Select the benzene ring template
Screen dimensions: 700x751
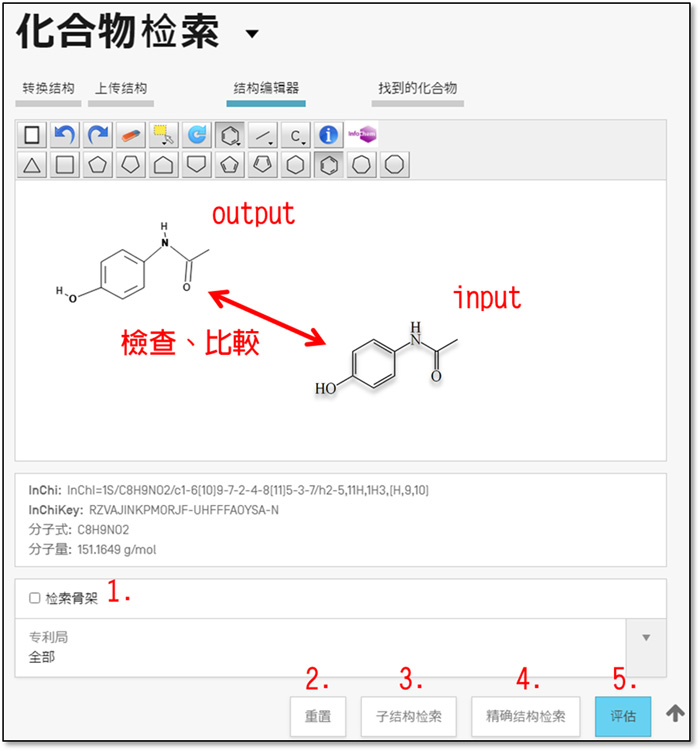pyautogui.click(x=327, y=165)
